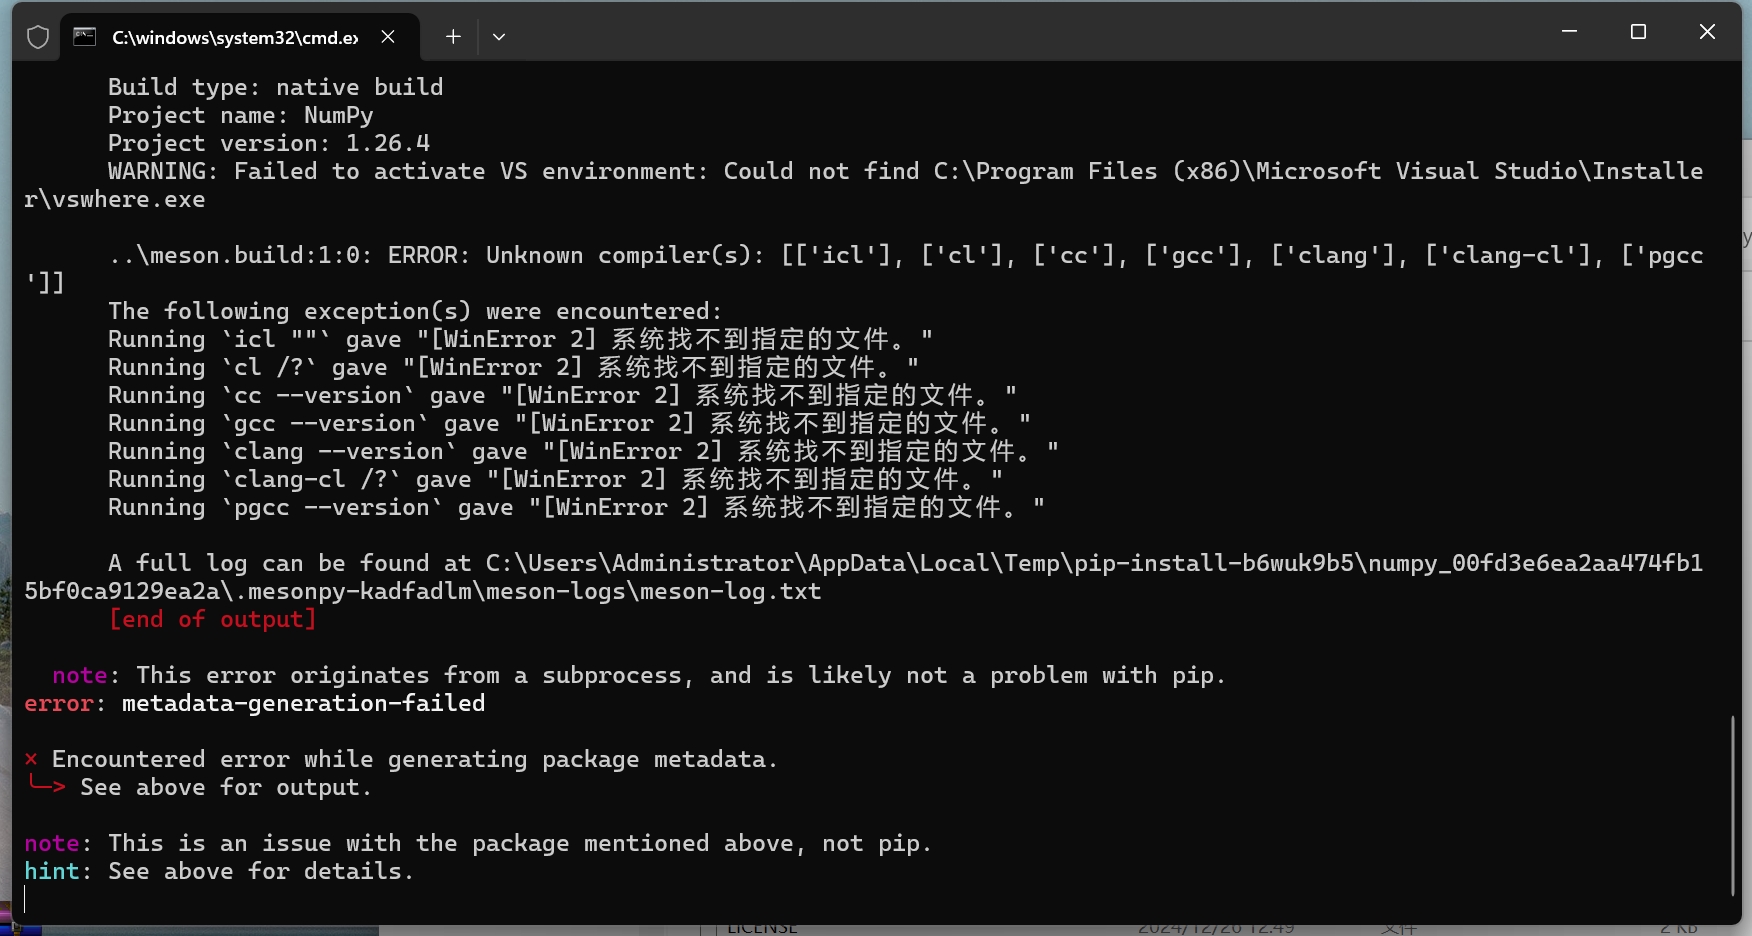
Task: Minimize the terminal window
Action: [x=1569, y=32]
